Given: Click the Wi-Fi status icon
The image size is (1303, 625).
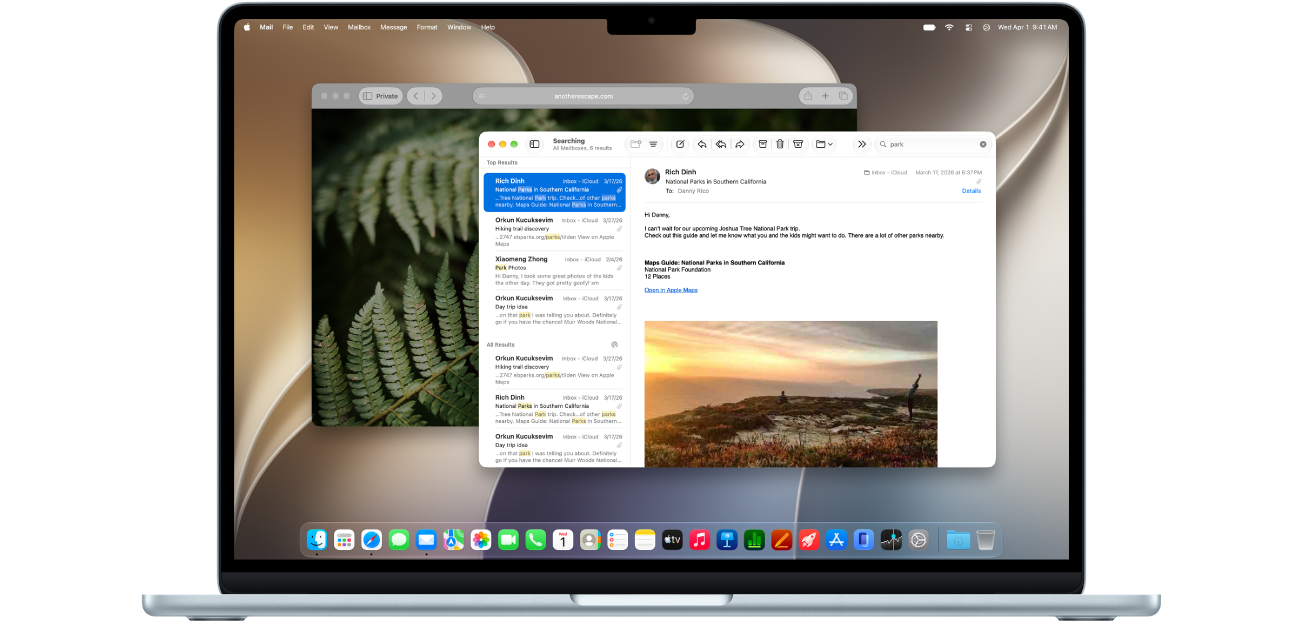Looking at the screenshot, I should (949, 27).
